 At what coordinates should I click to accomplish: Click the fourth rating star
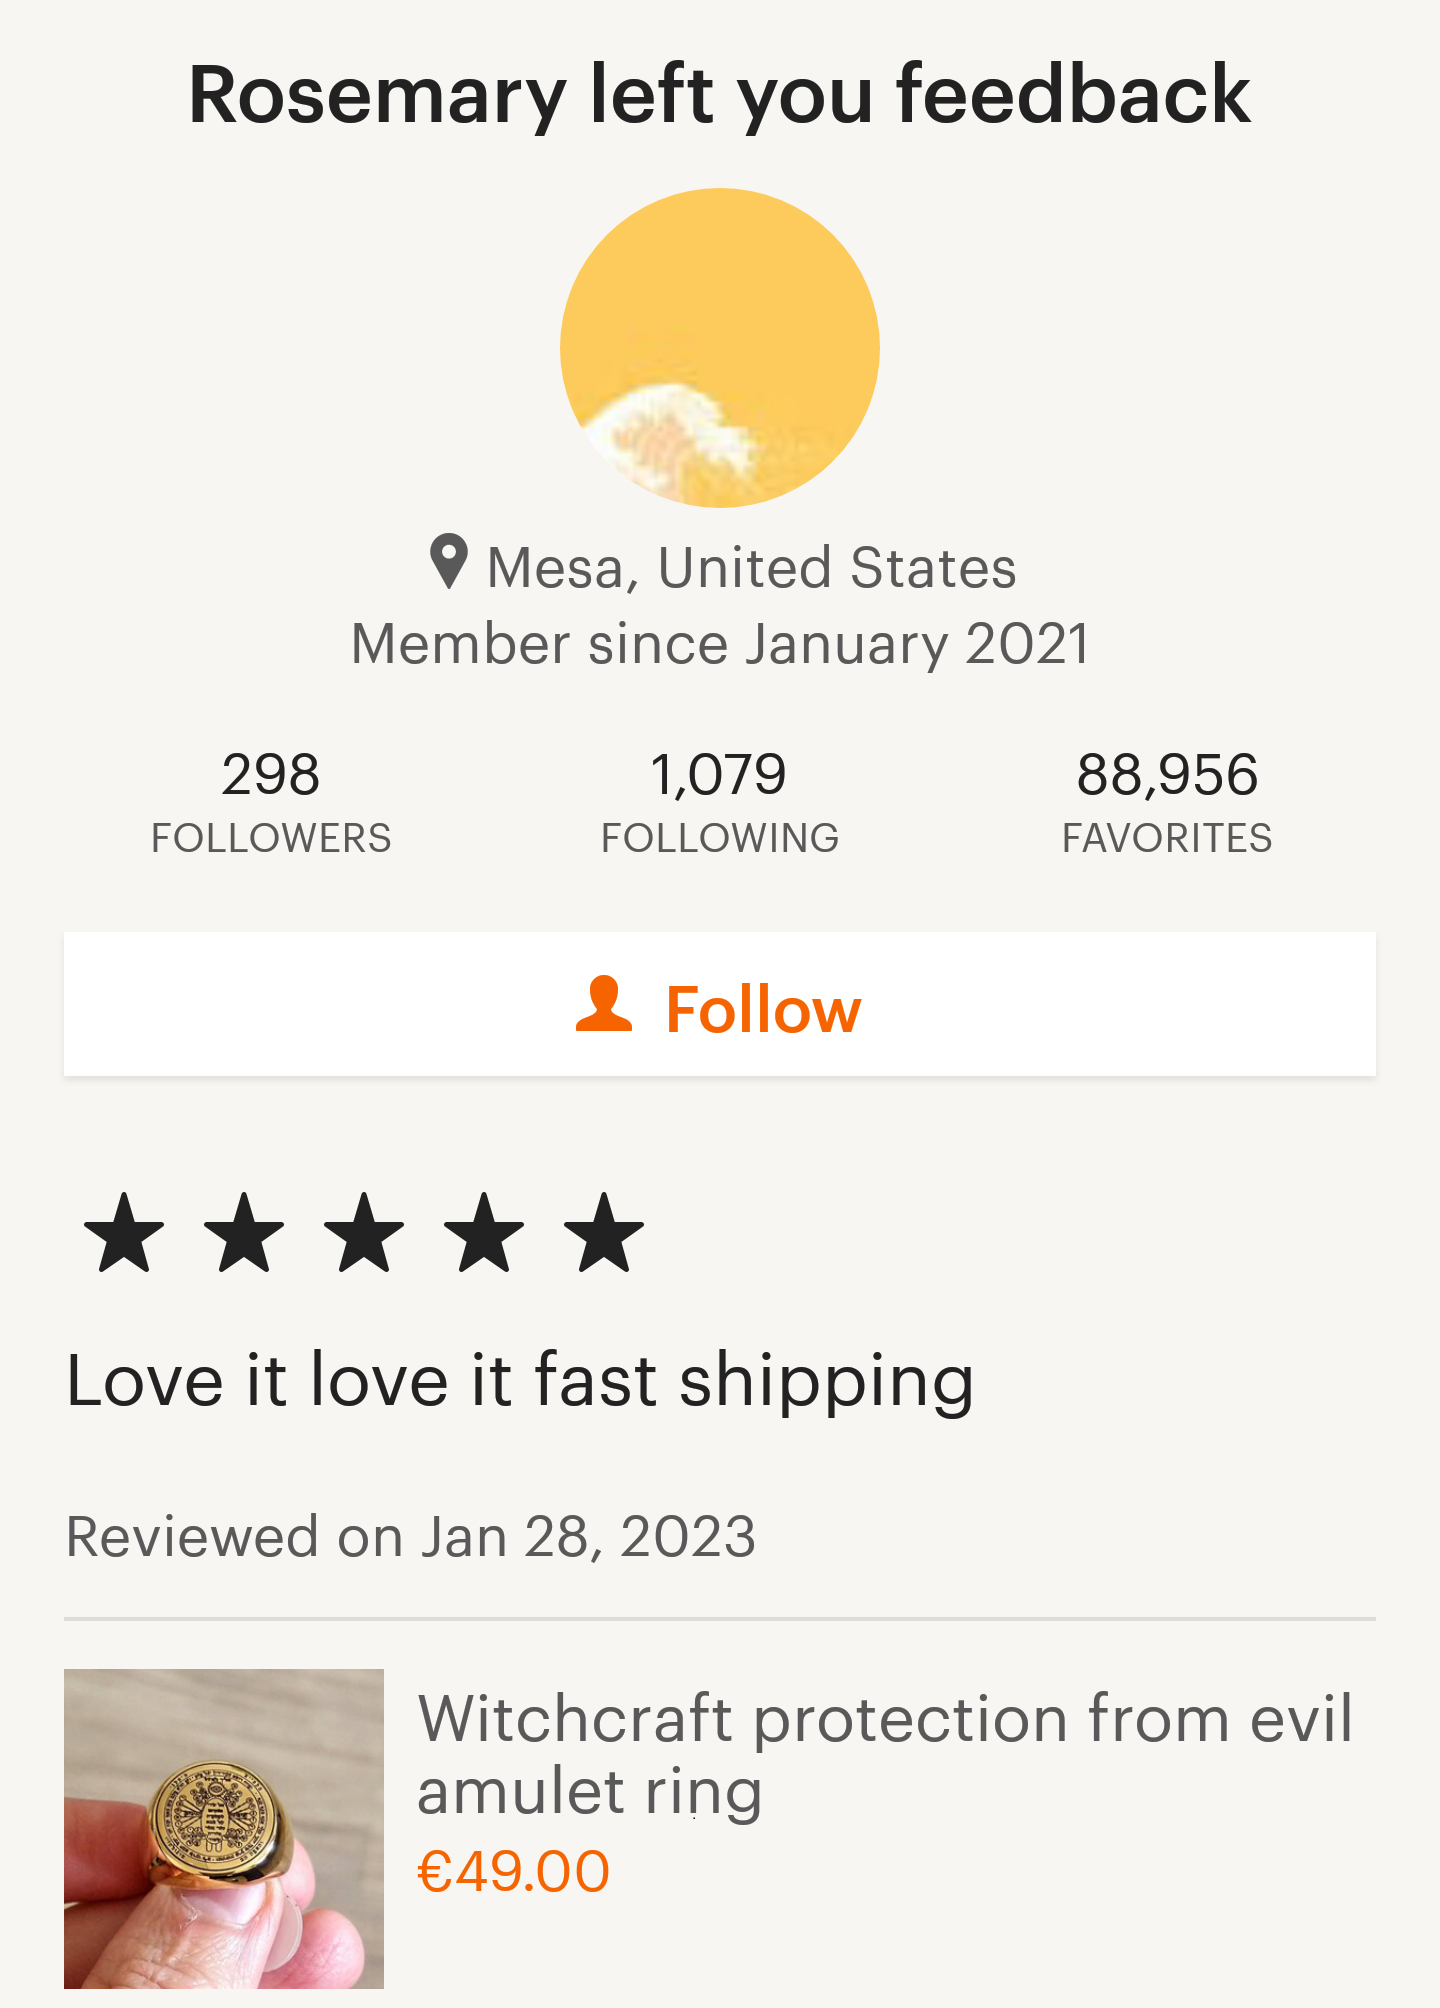click(x=485, y=1232)
